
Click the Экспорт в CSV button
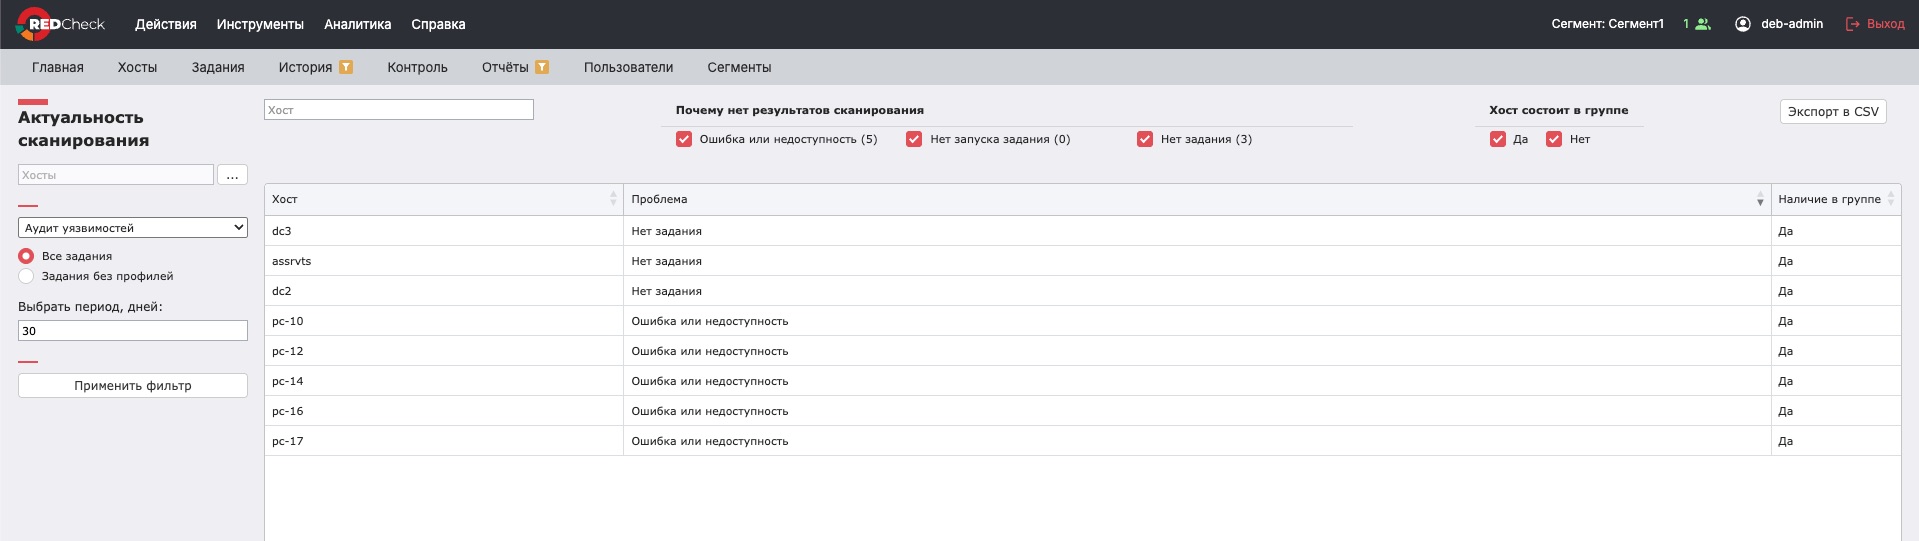pos(1833,112)
